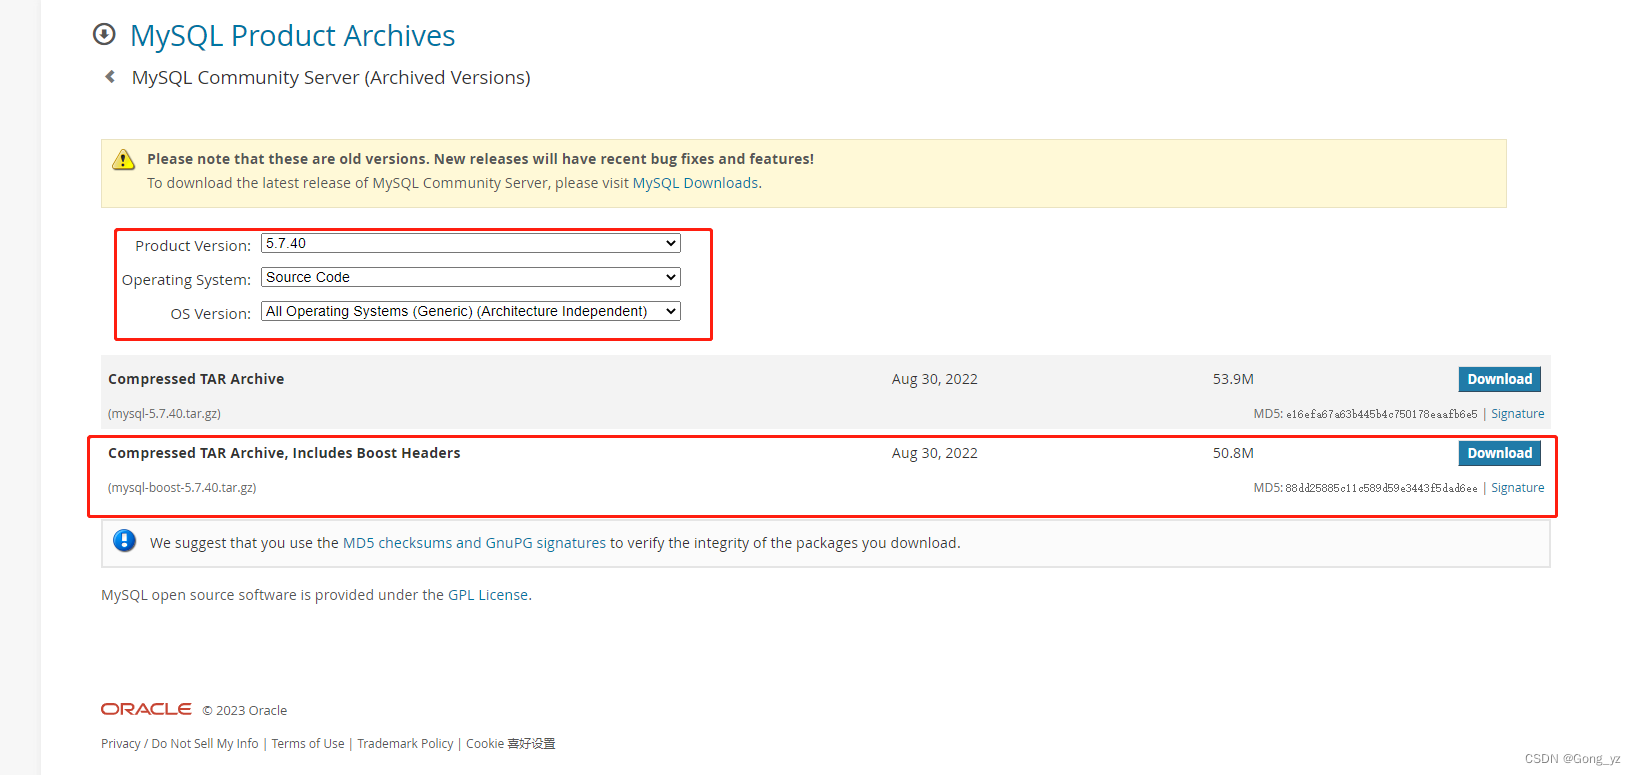Click the © 2023 Oracle text
Viewport: 1636px width, 775px height.
pyautogui.click(x=245, y=711)
